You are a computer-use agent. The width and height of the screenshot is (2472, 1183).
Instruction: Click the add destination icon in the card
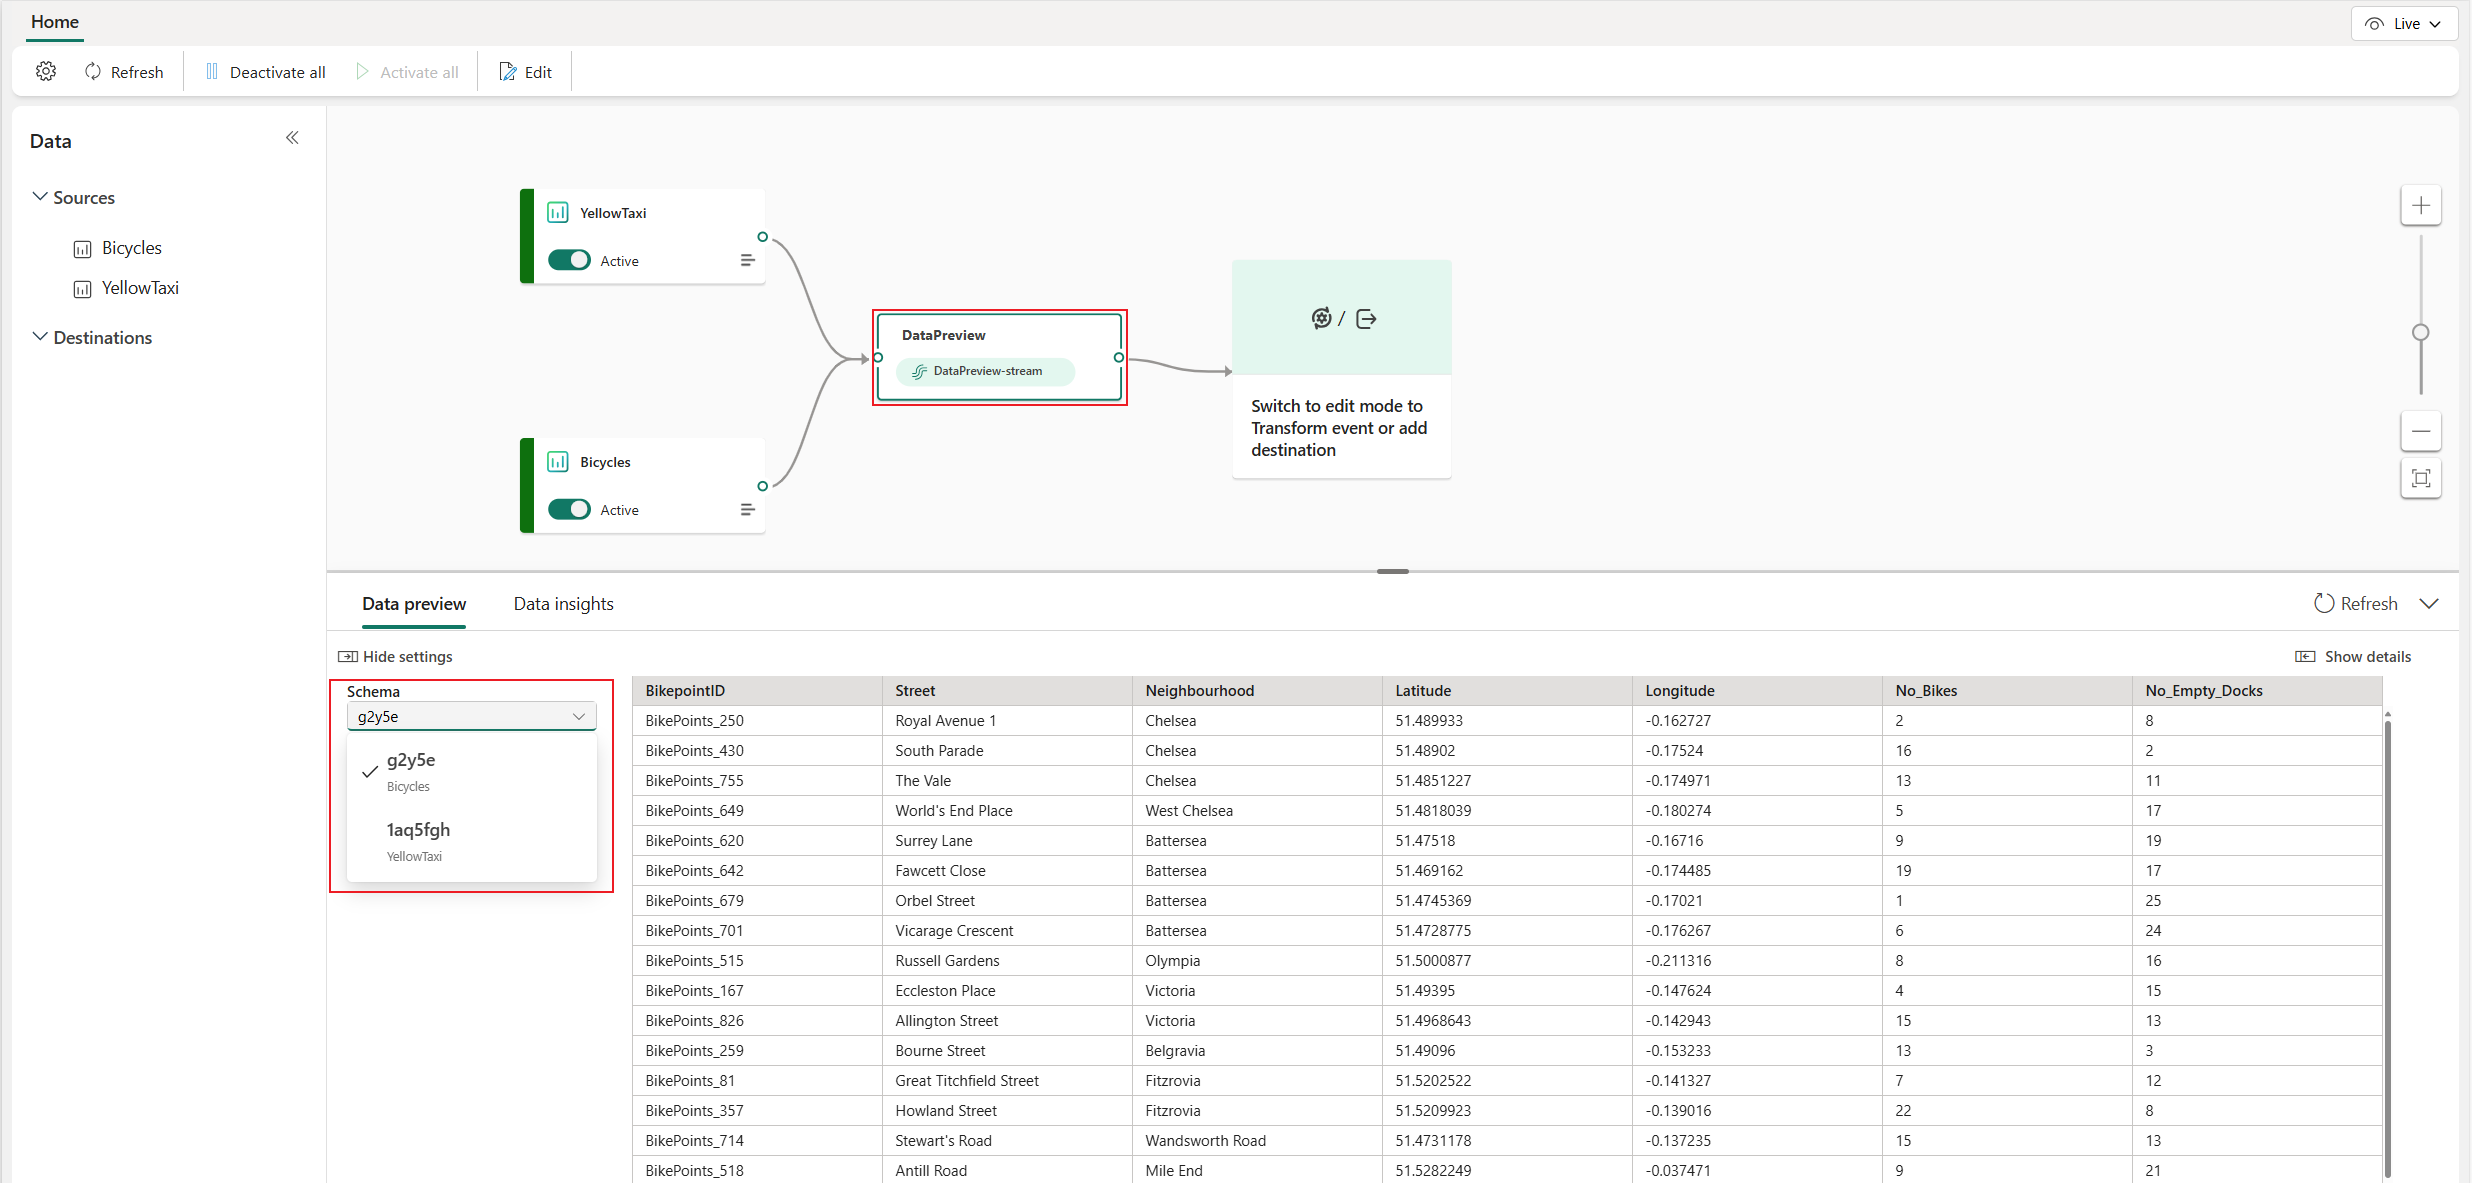pyautogui.click(x=1367, y=319)
